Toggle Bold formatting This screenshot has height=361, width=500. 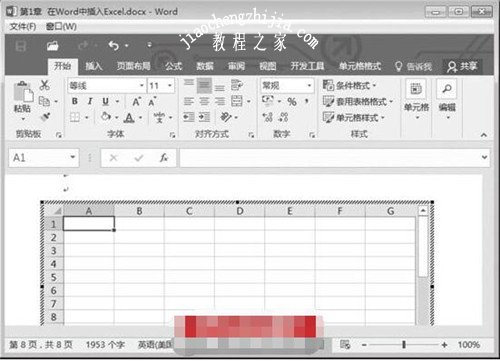(x=75, y=101)
